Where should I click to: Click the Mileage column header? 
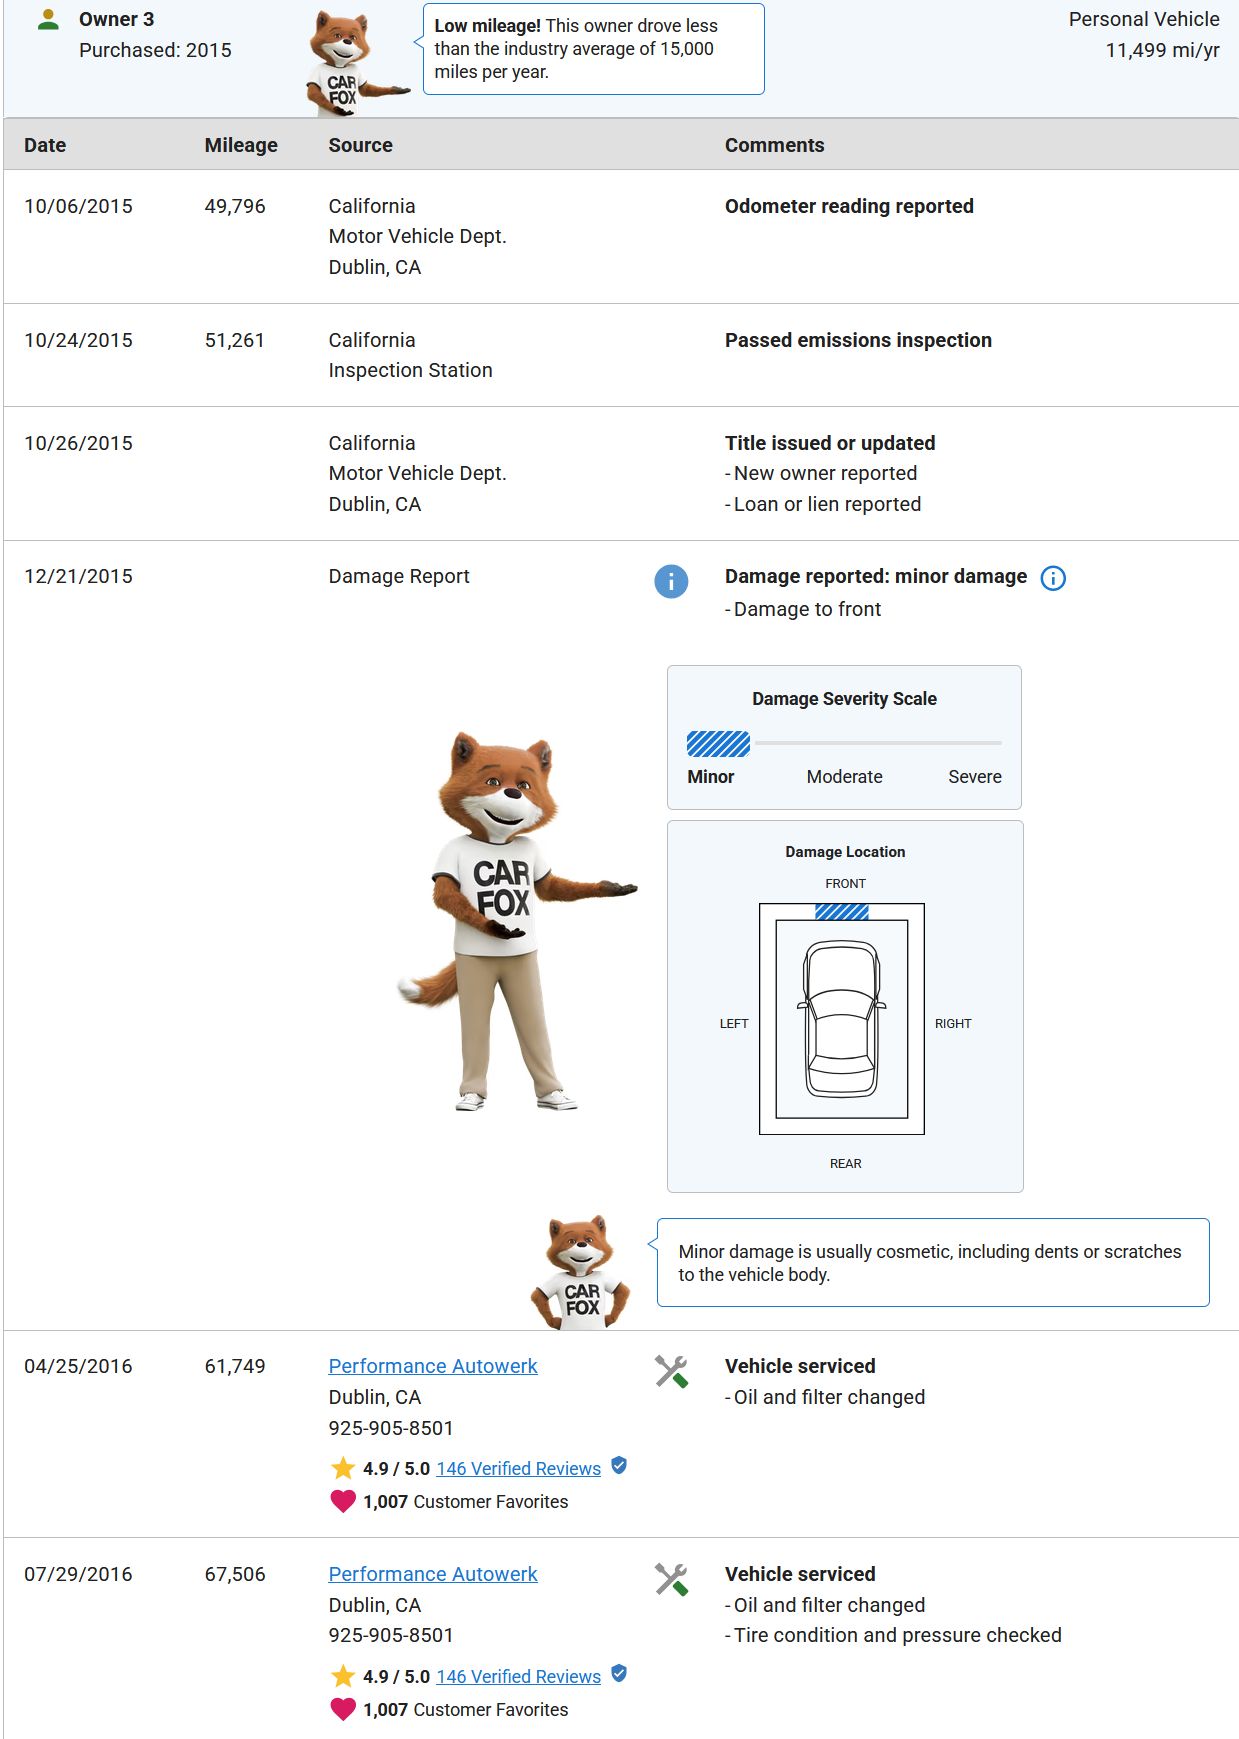pyautogui.click(x=241, y=145)
